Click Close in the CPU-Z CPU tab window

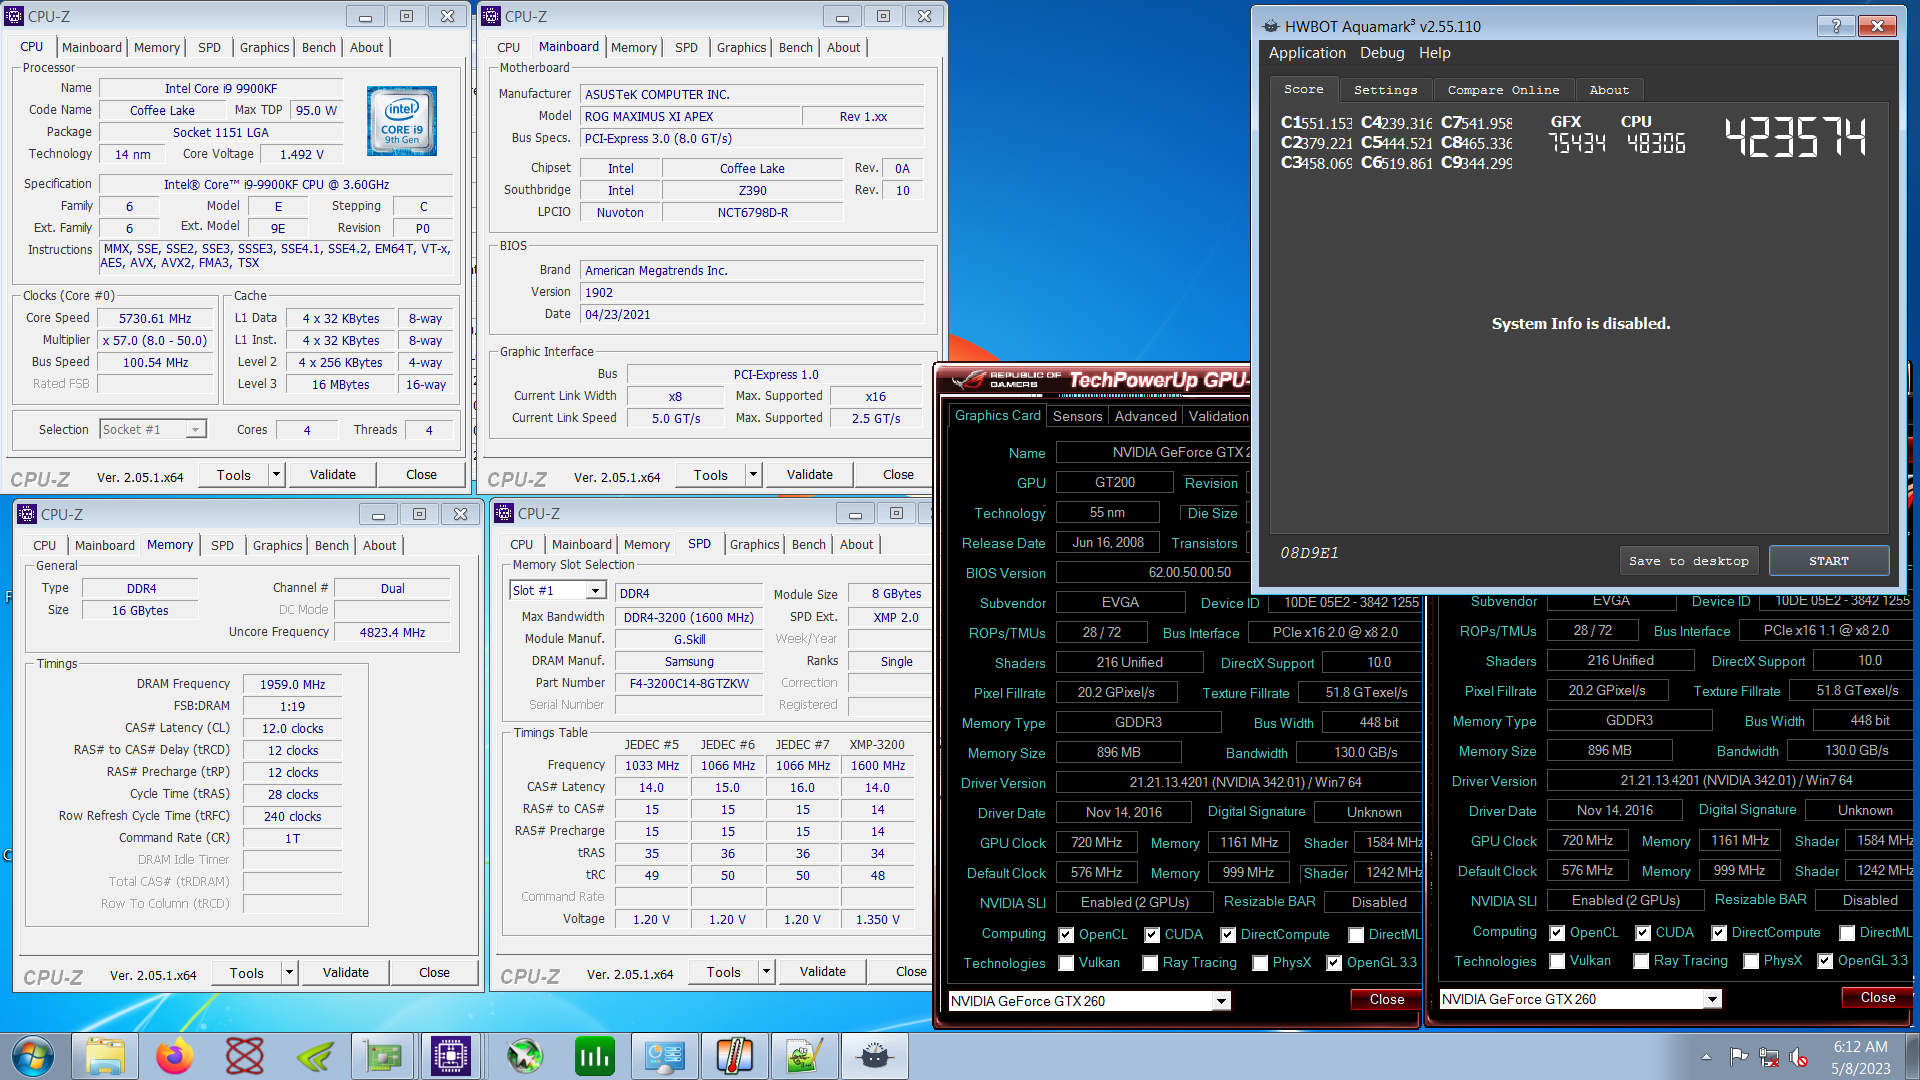pos(421,475)
